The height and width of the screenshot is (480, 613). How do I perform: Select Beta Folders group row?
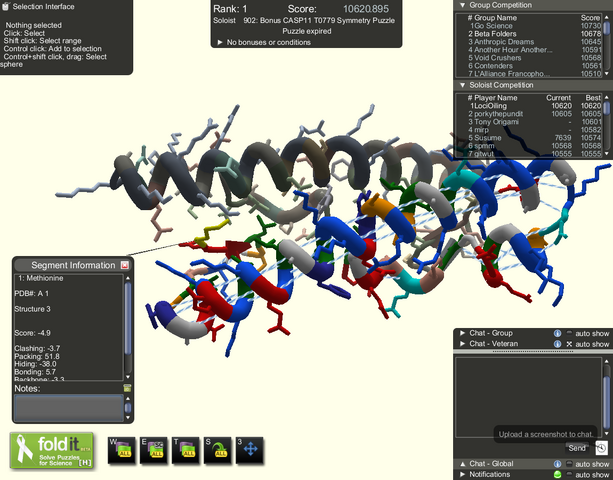click(534, 34)
